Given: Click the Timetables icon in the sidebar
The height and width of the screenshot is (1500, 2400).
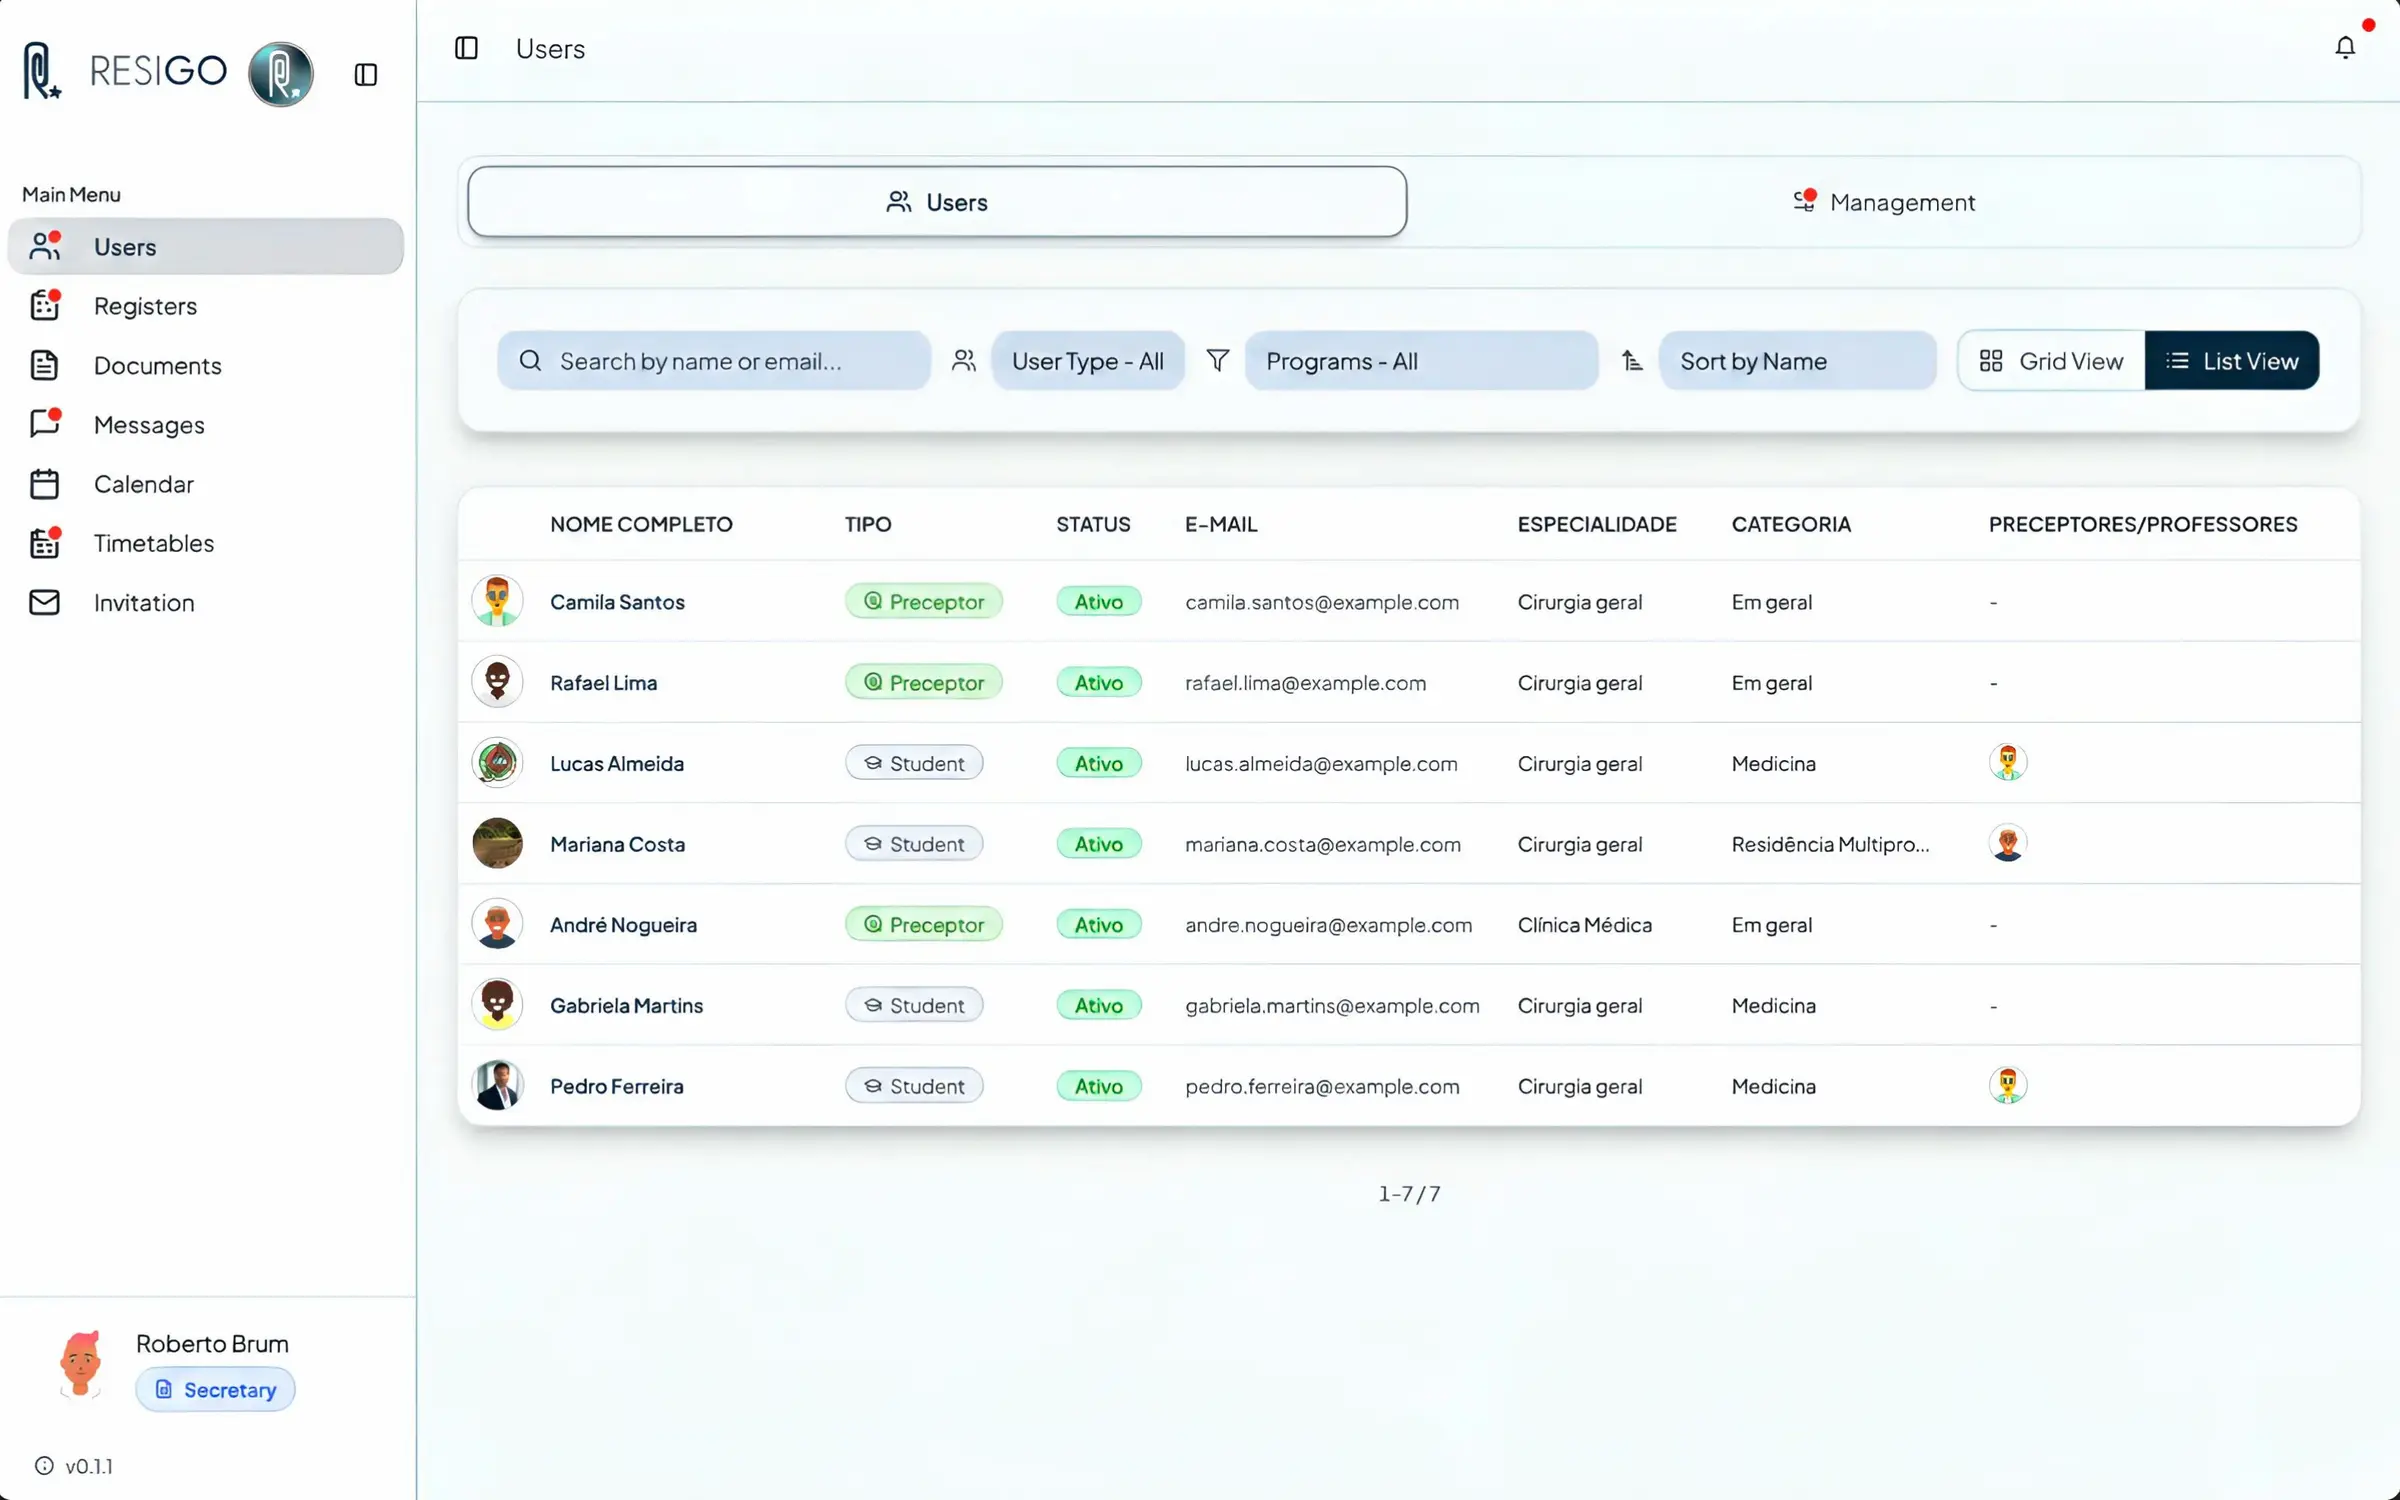Looking at the screenshot, I should click(45, 543).
